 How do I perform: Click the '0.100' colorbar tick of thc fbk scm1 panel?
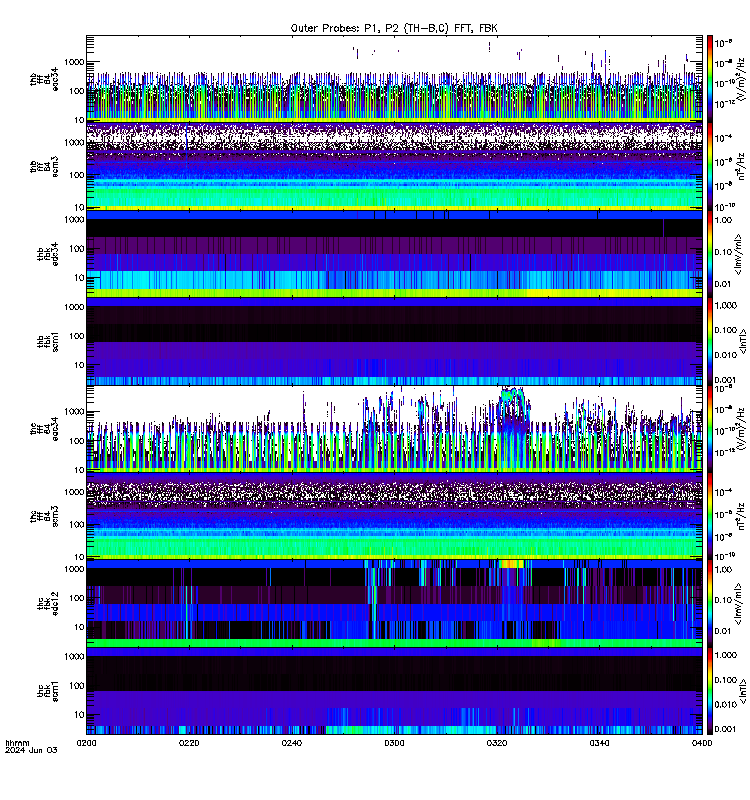tap(726, 680)
